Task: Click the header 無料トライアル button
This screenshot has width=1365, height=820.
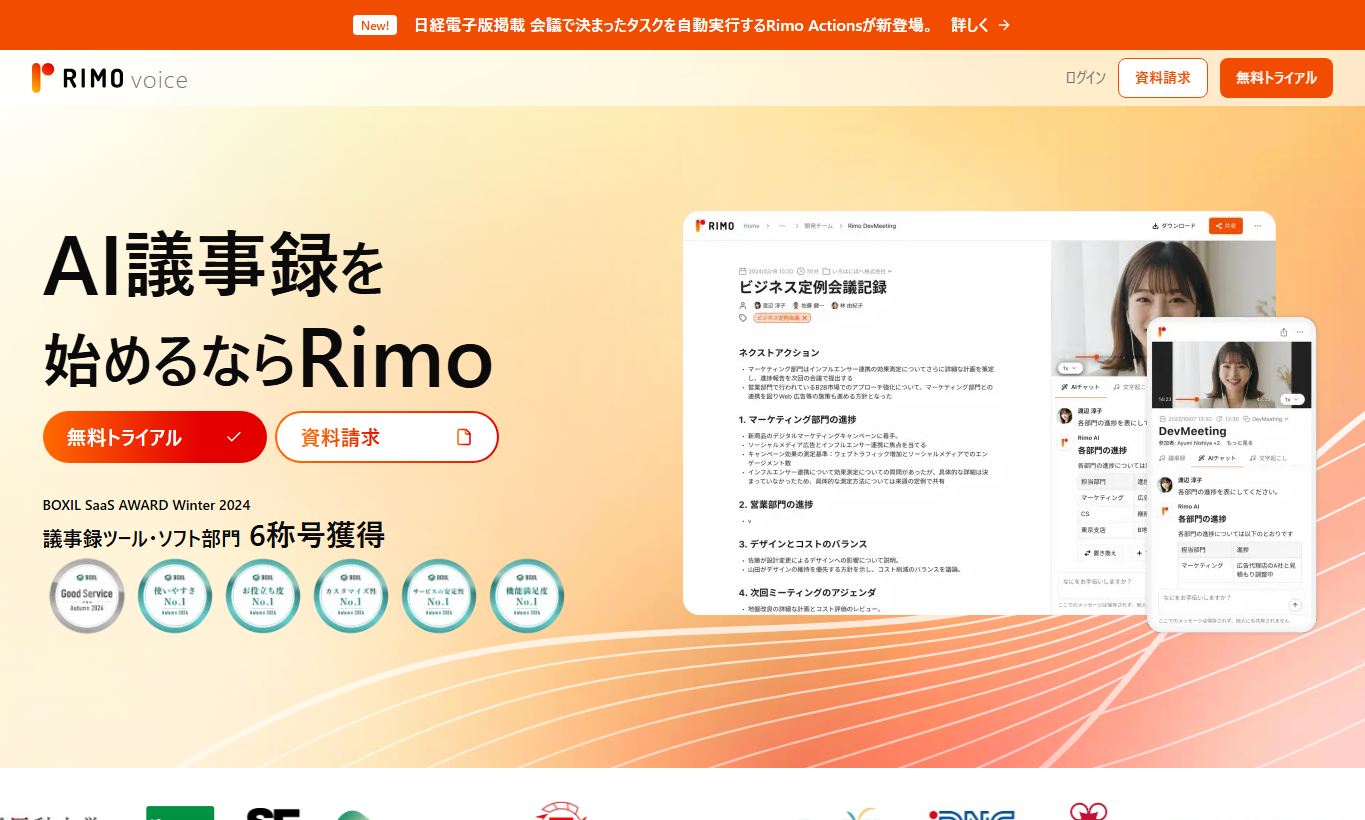Action: (1276, 78)
